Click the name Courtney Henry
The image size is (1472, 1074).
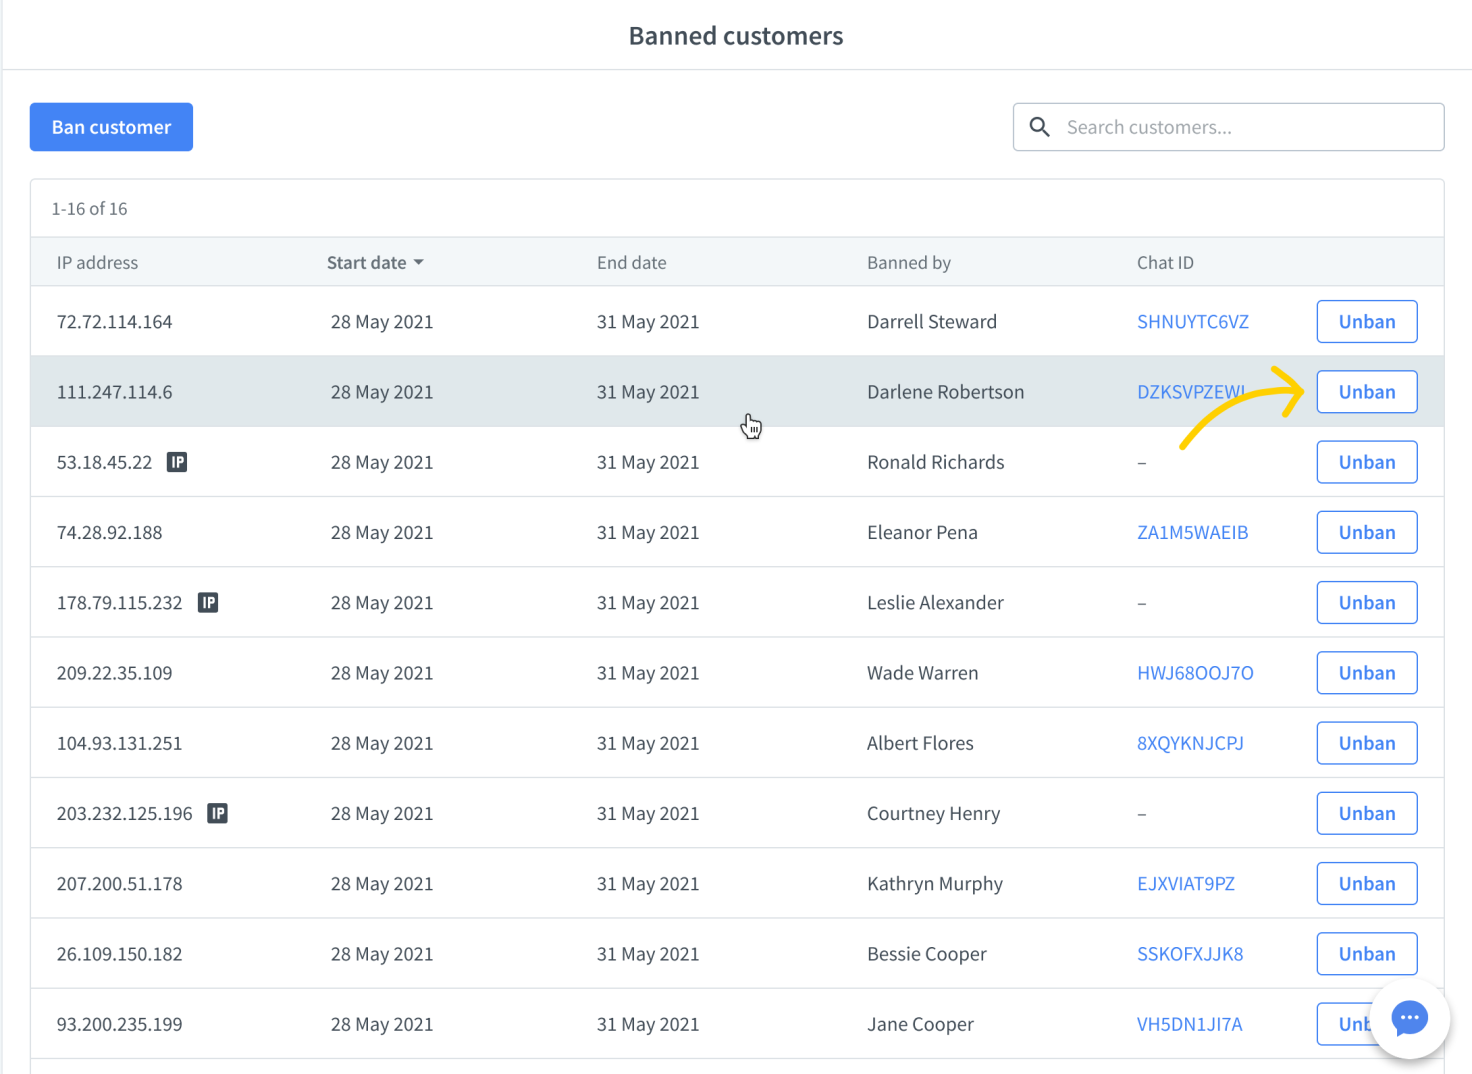click(x=933, y=813)
